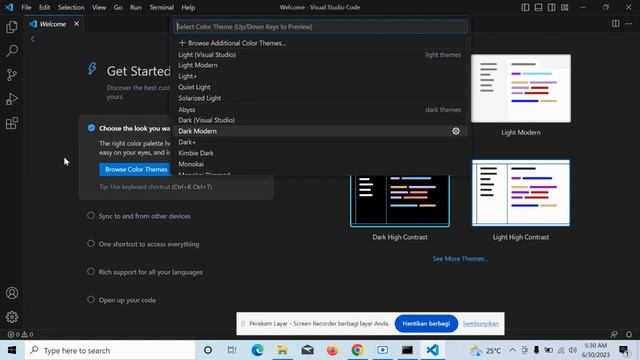Open the Terminal menu
This screenshot has height=360, width=640.
pyautogui.click(x=161, y=7)
